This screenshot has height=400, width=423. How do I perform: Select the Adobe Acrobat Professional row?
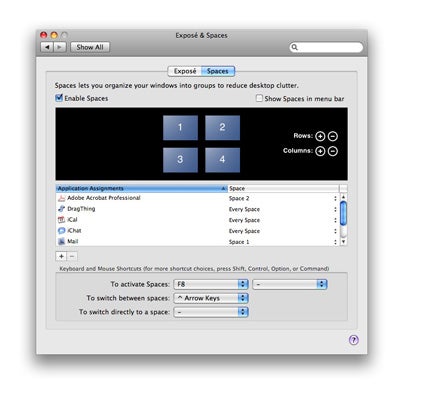click(198, 198)
